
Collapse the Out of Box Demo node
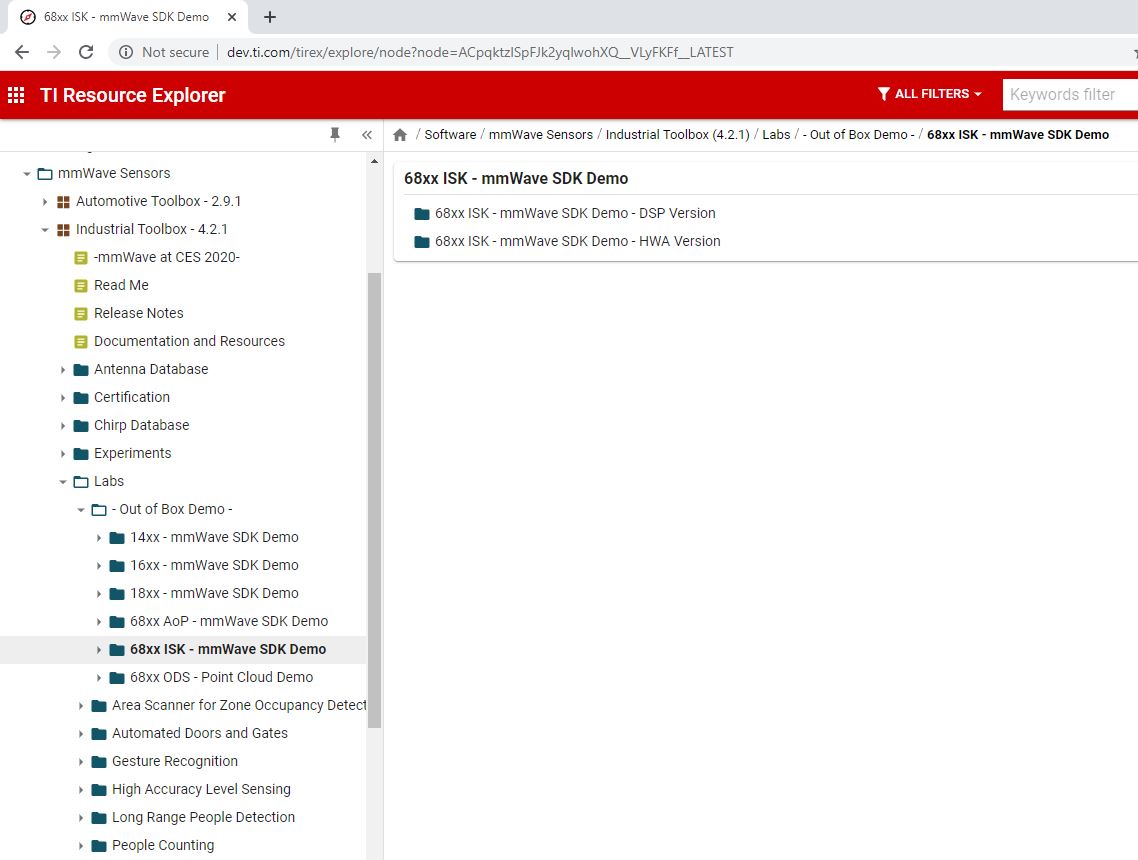point(81,510)
